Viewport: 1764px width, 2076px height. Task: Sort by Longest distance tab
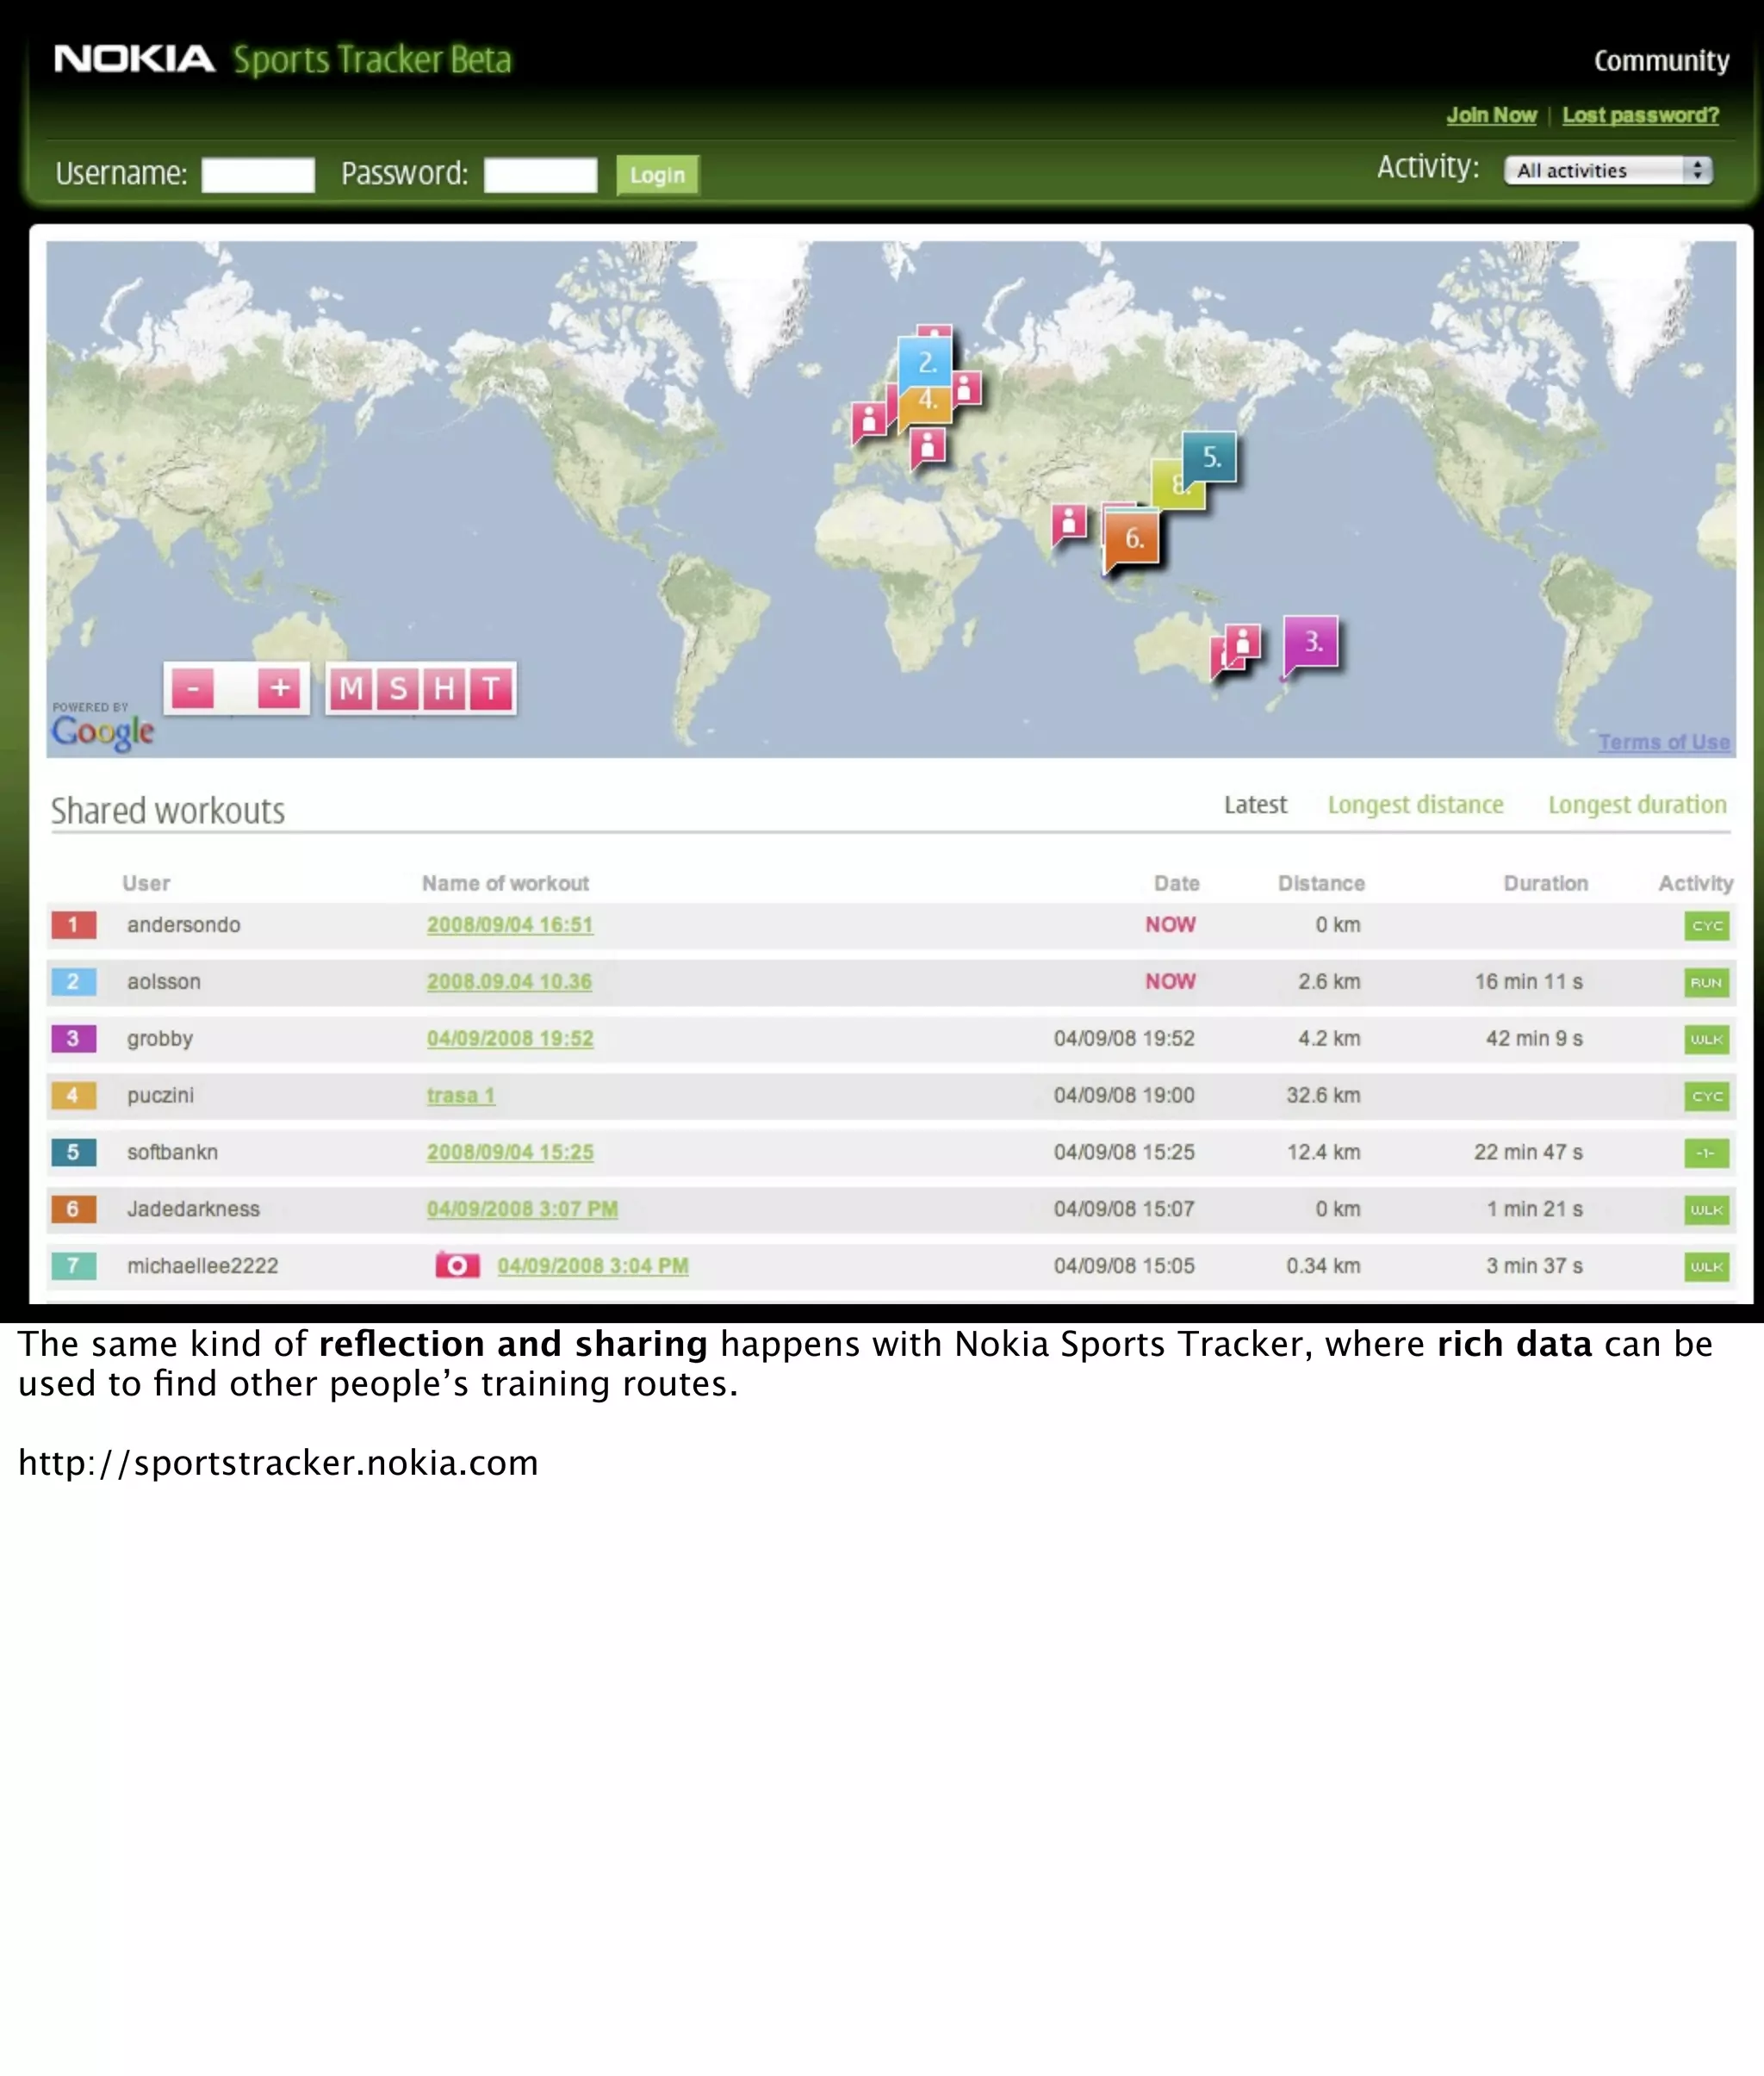pos(1415,805)
